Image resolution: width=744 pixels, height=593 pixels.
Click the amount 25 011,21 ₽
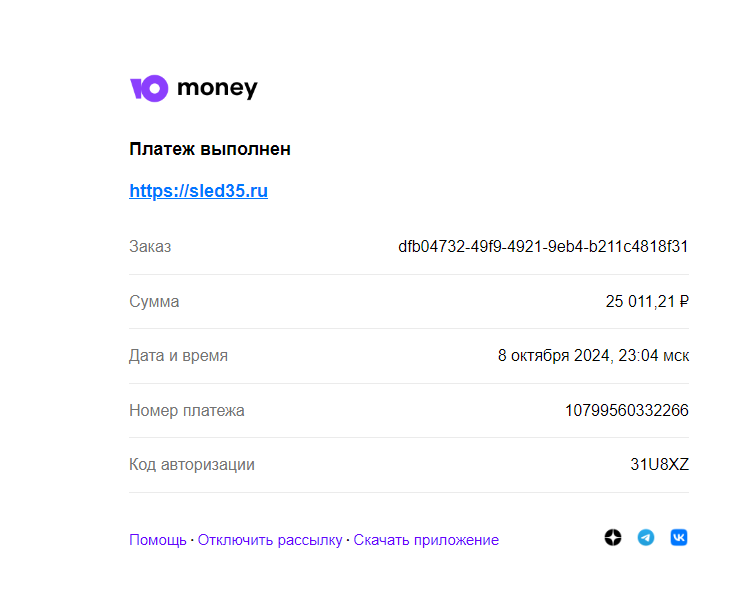(x=646, y=301)
